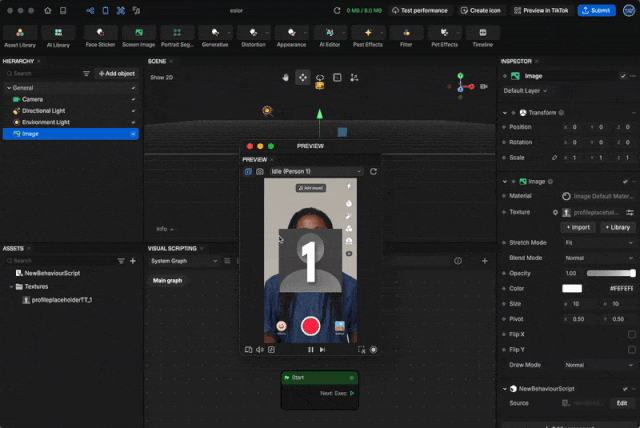
Task: Open the Default Layer dropdown
Action: pyautogui.click(x=525, y=91)
